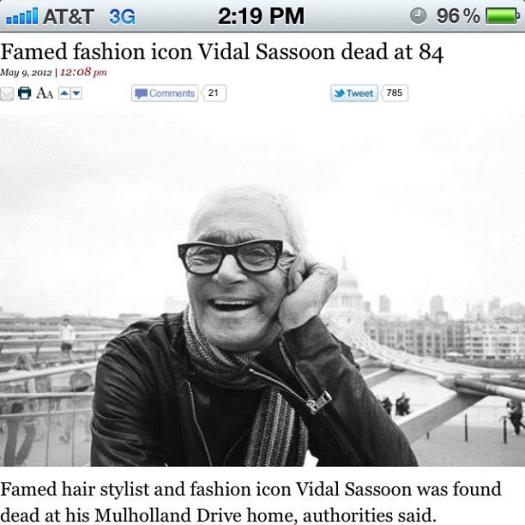Click the tweet count 785 bubble
The height and width of the screenshot is (525, 525).
click(394, 92)
